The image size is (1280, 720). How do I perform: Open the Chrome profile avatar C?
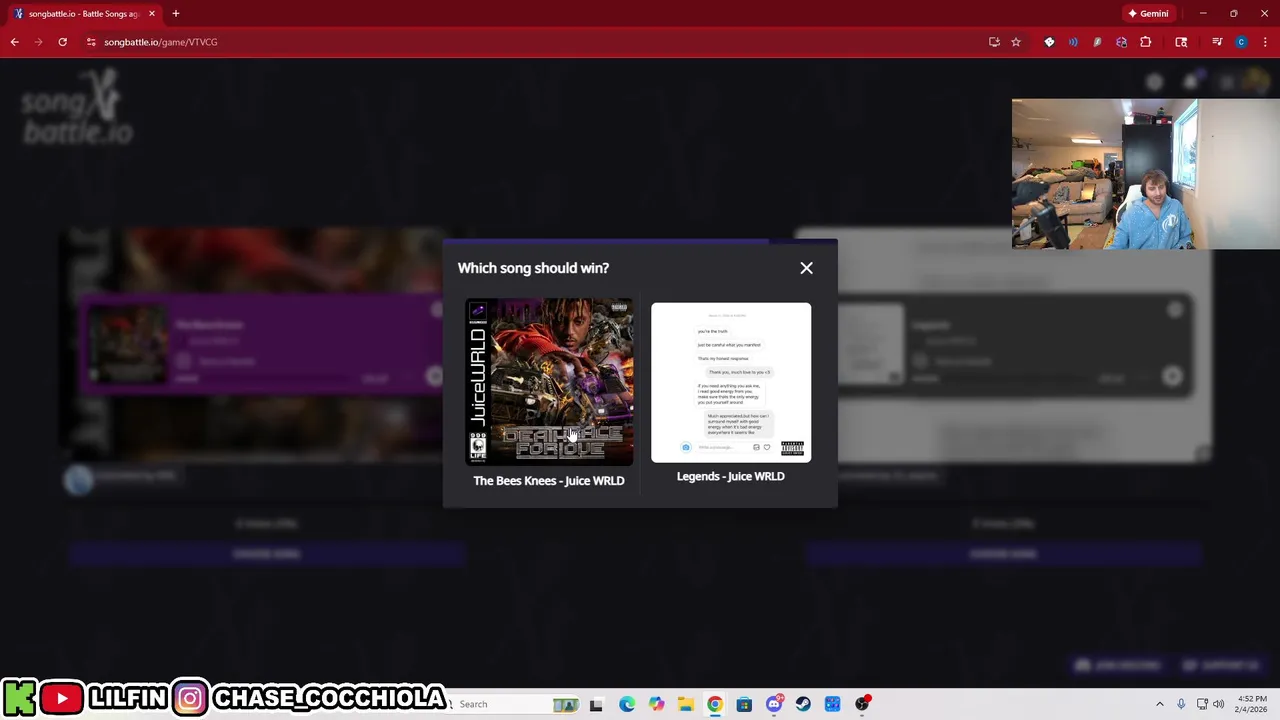[1241, 42]
